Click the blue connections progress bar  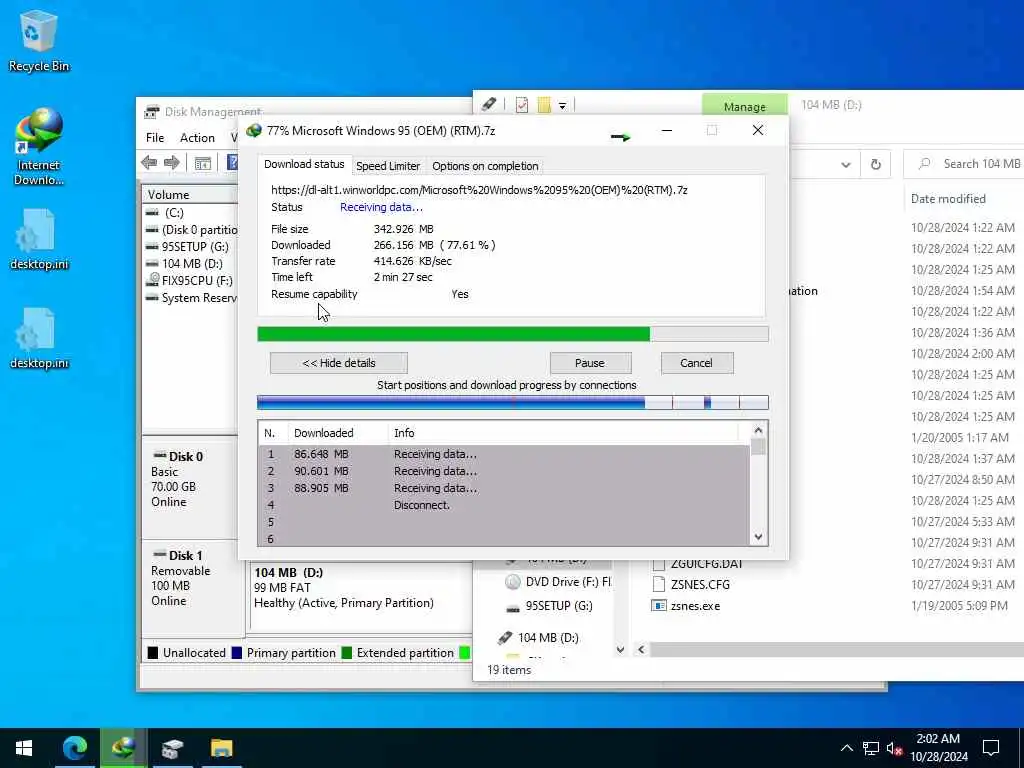513,402
